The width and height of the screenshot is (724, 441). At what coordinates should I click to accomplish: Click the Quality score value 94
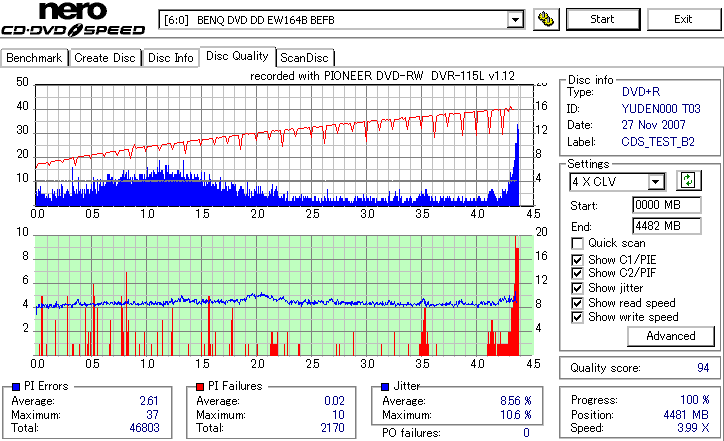[703, 368]
